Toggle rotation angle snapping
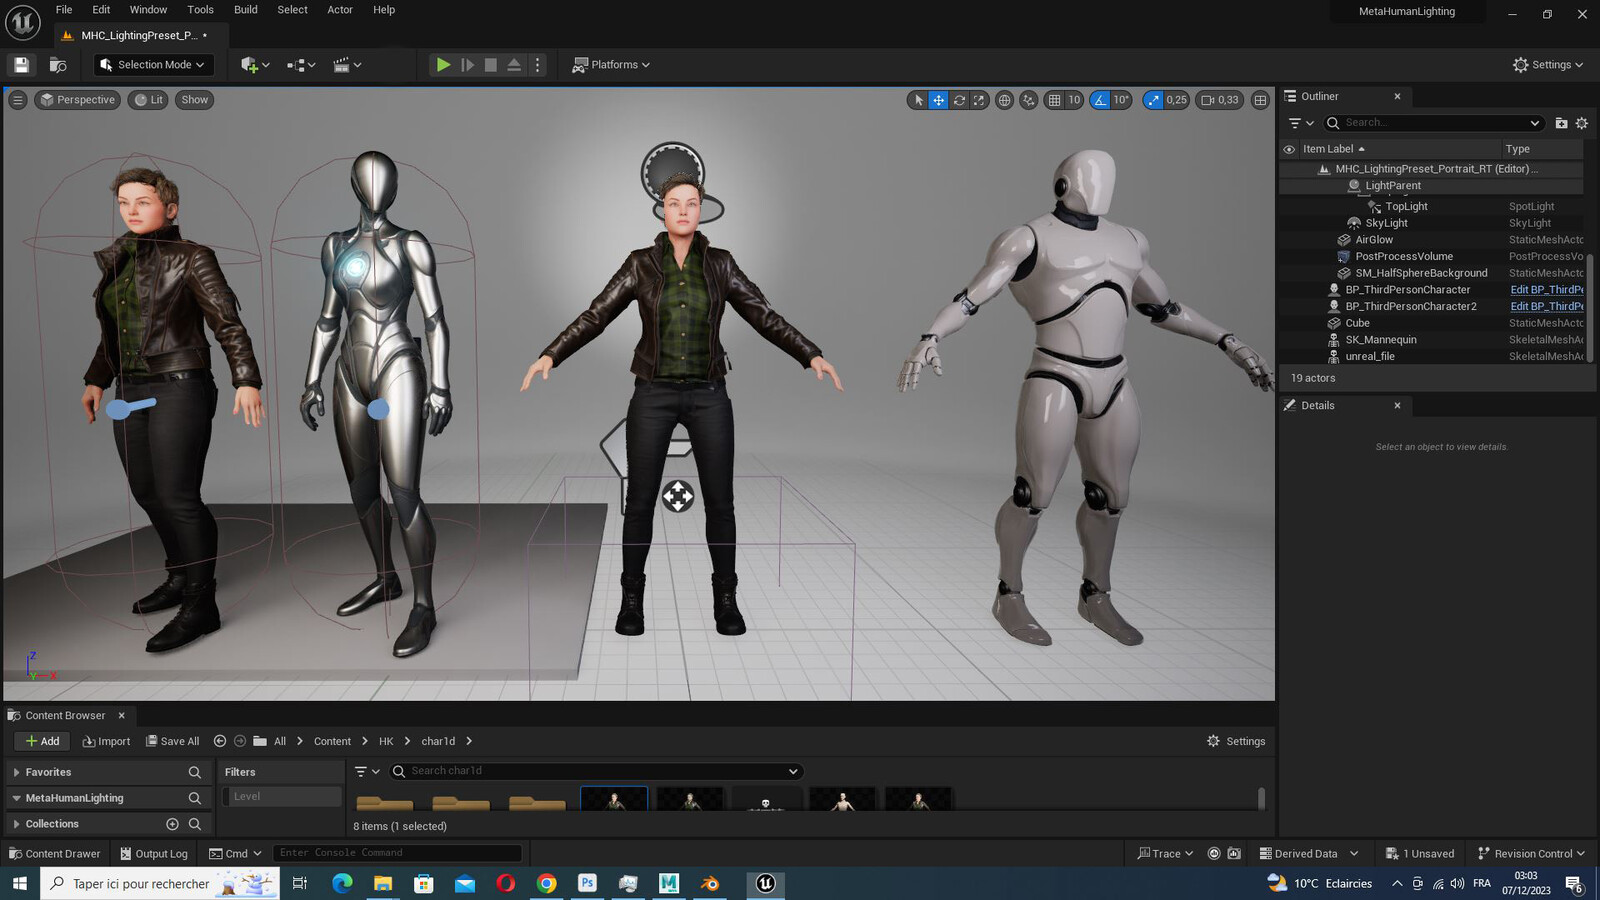1600x900 pixels. (1100, 100)
